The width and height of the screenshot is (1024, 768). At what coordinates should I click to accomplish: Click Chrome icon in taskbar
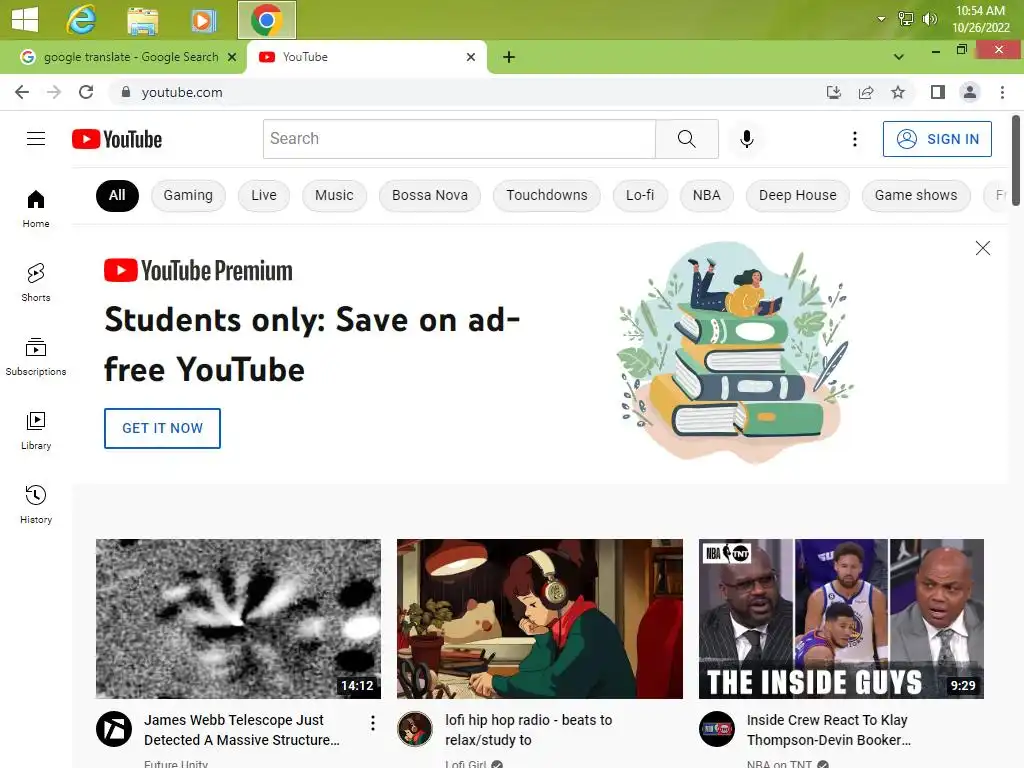pos(266,20)
